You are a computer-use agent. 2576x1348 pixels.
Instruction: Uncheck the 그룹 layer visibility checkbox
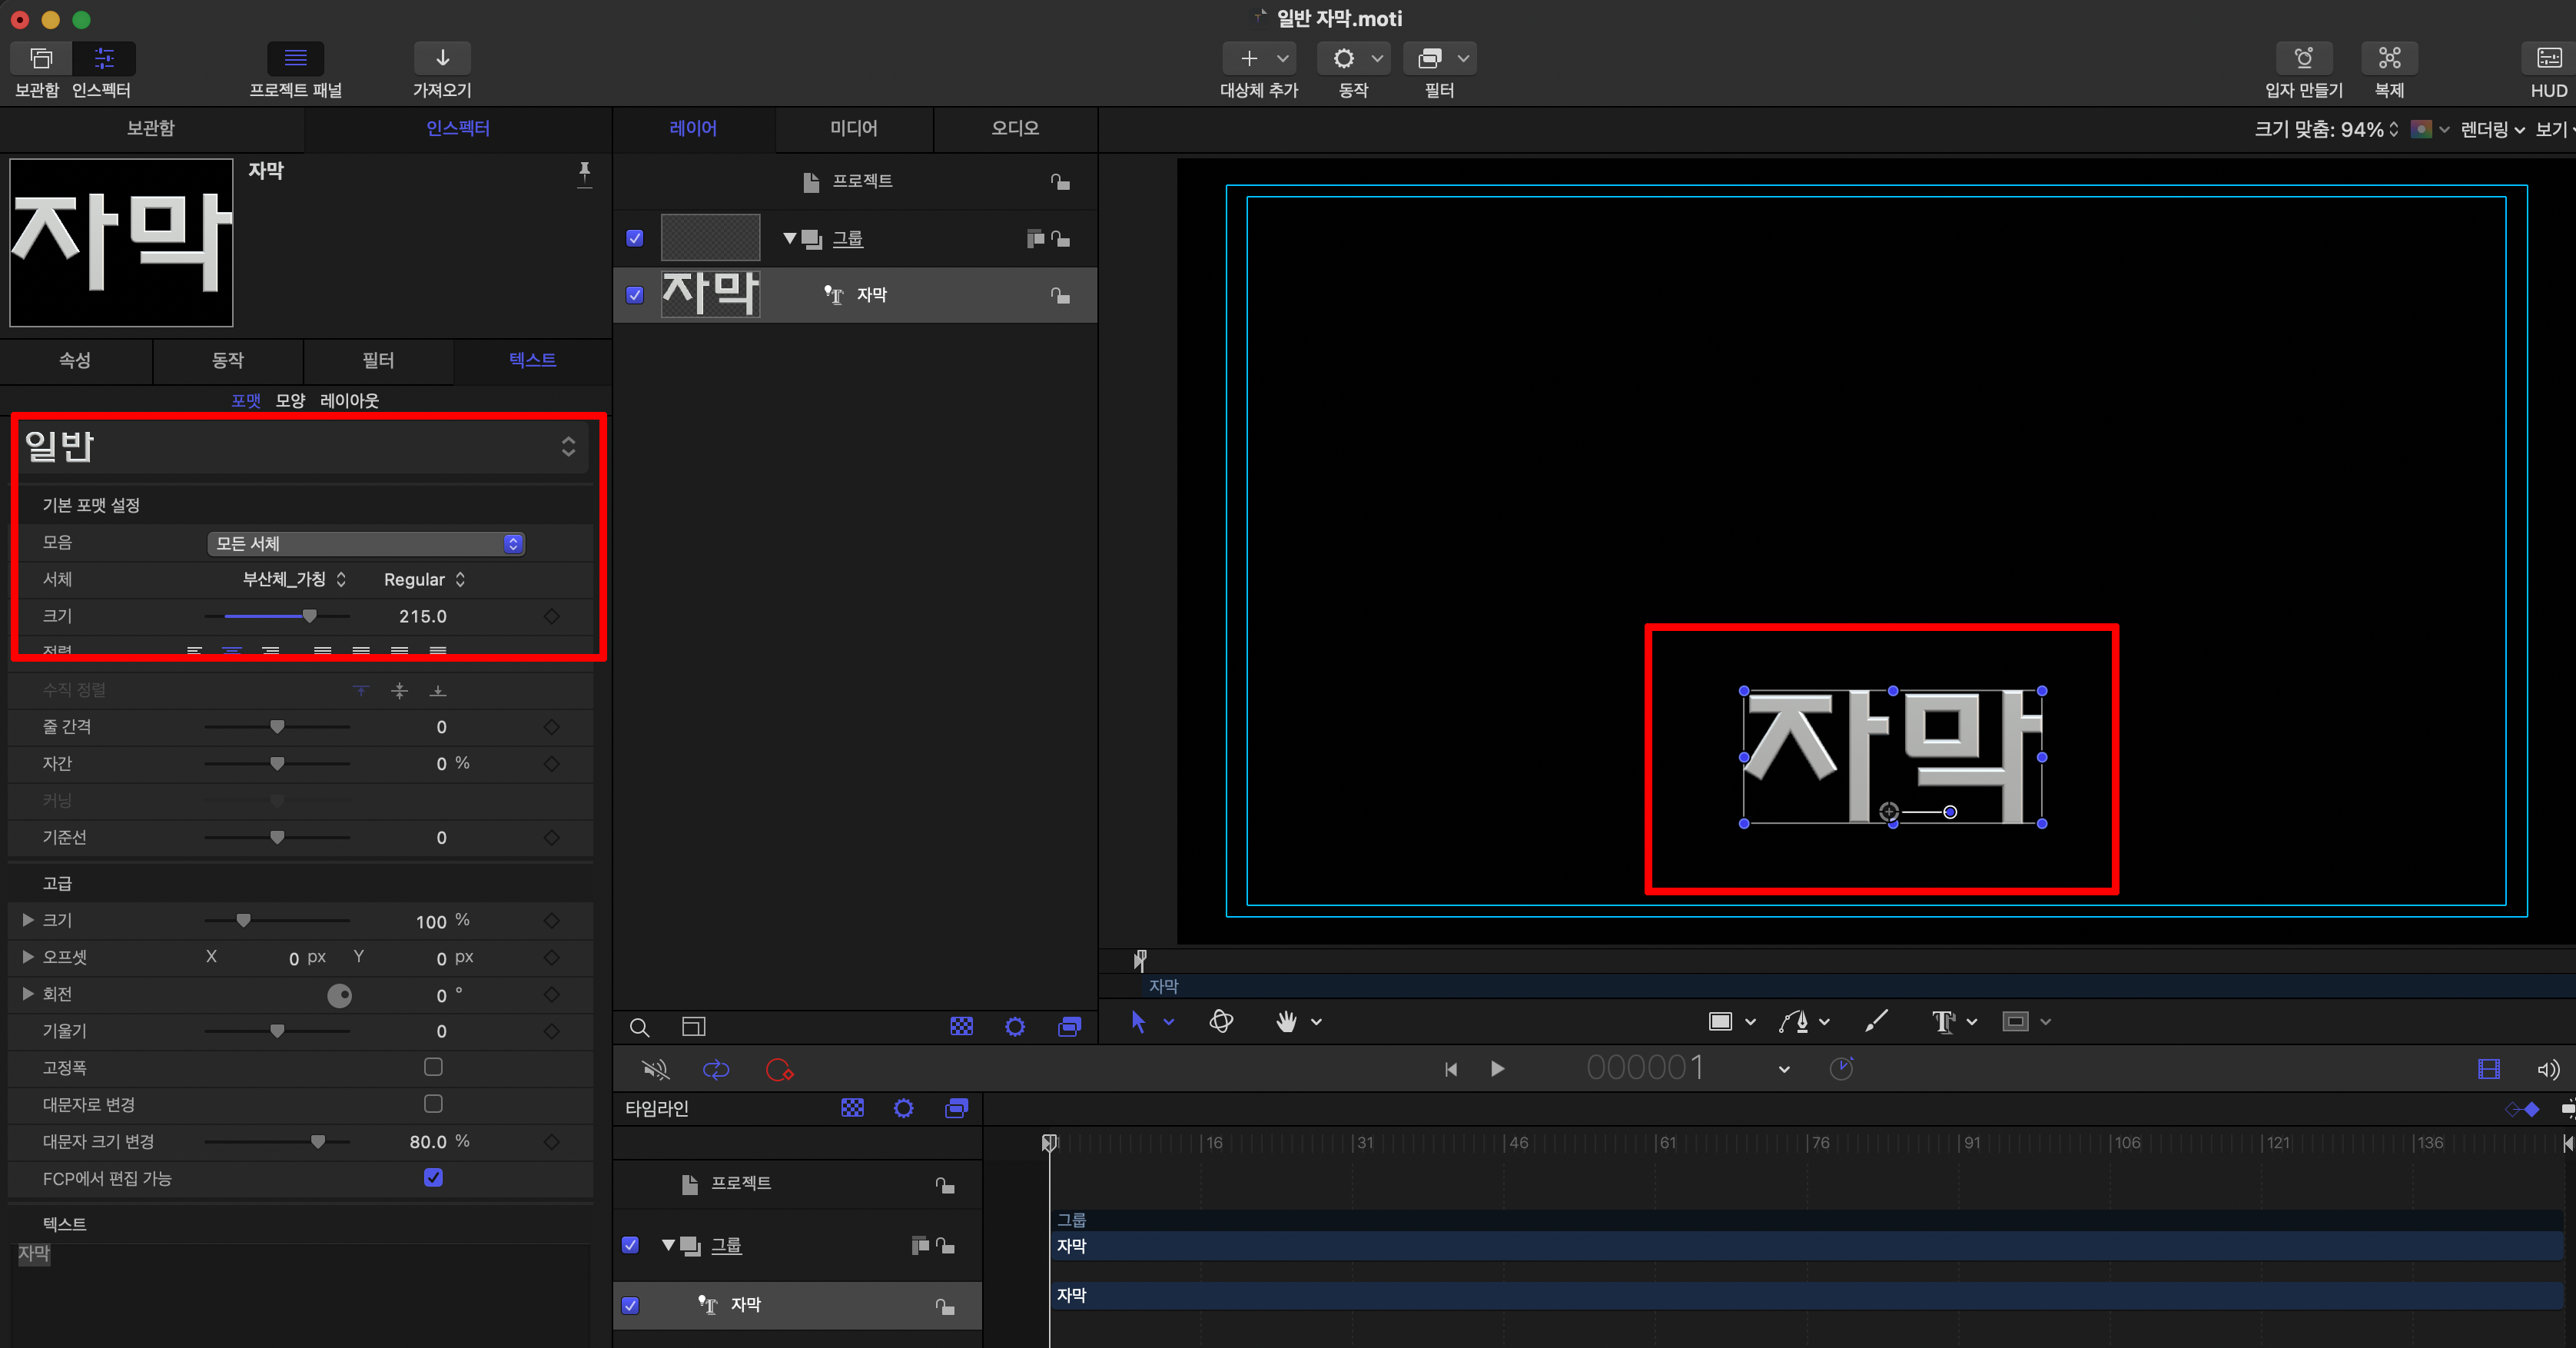coord(635,238)
